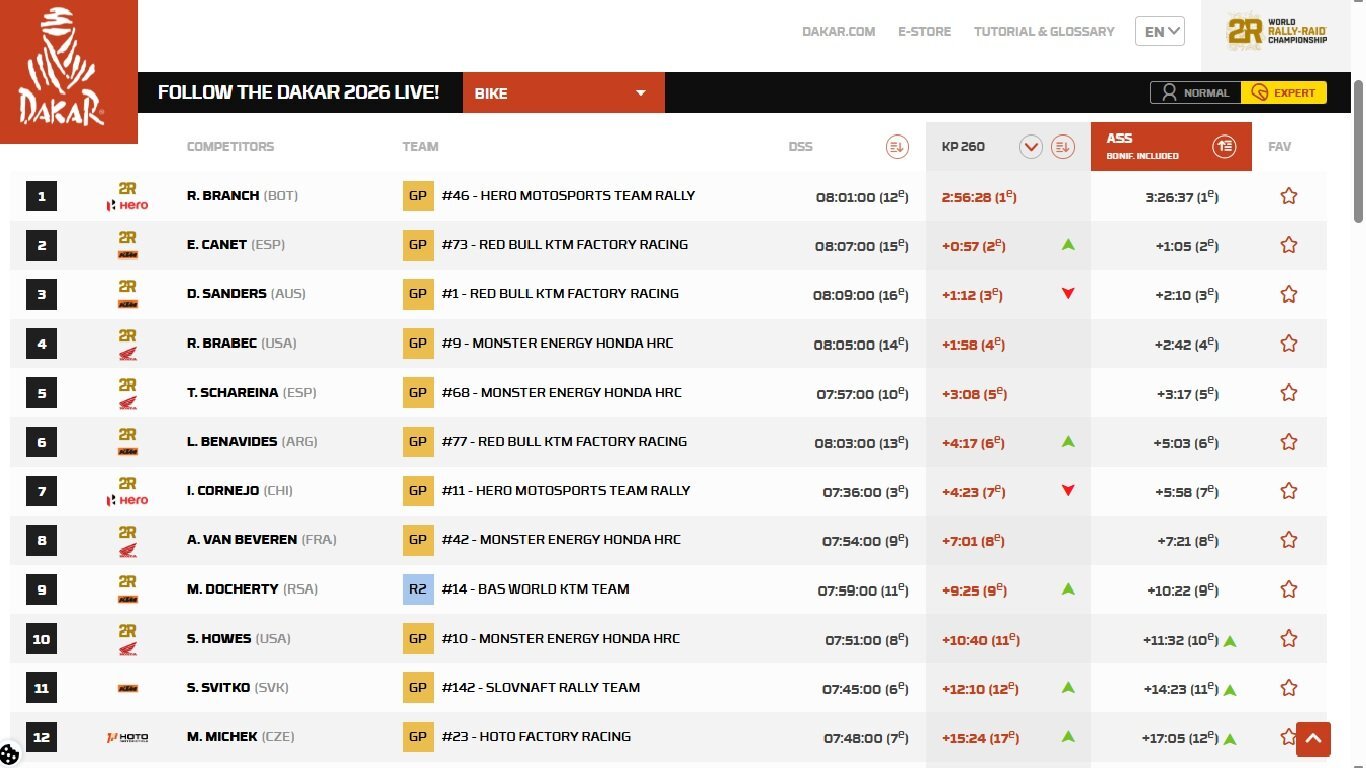Open the E-STORE link
The image size is (1366, 768).
924,32
